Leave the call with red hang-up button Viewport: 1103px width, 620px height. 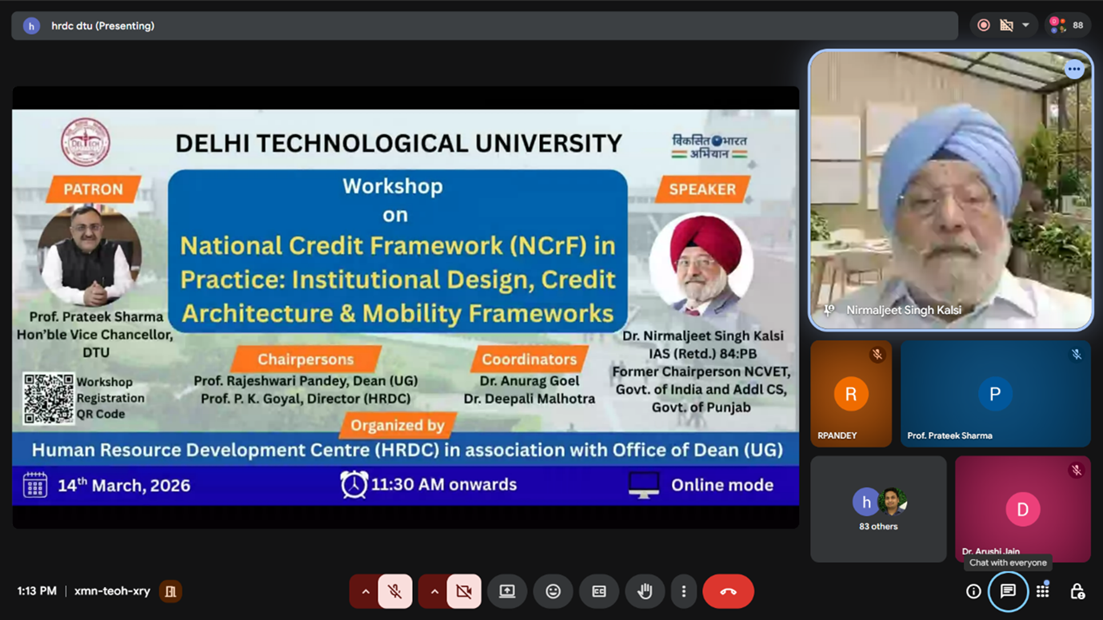pos(728,591)
